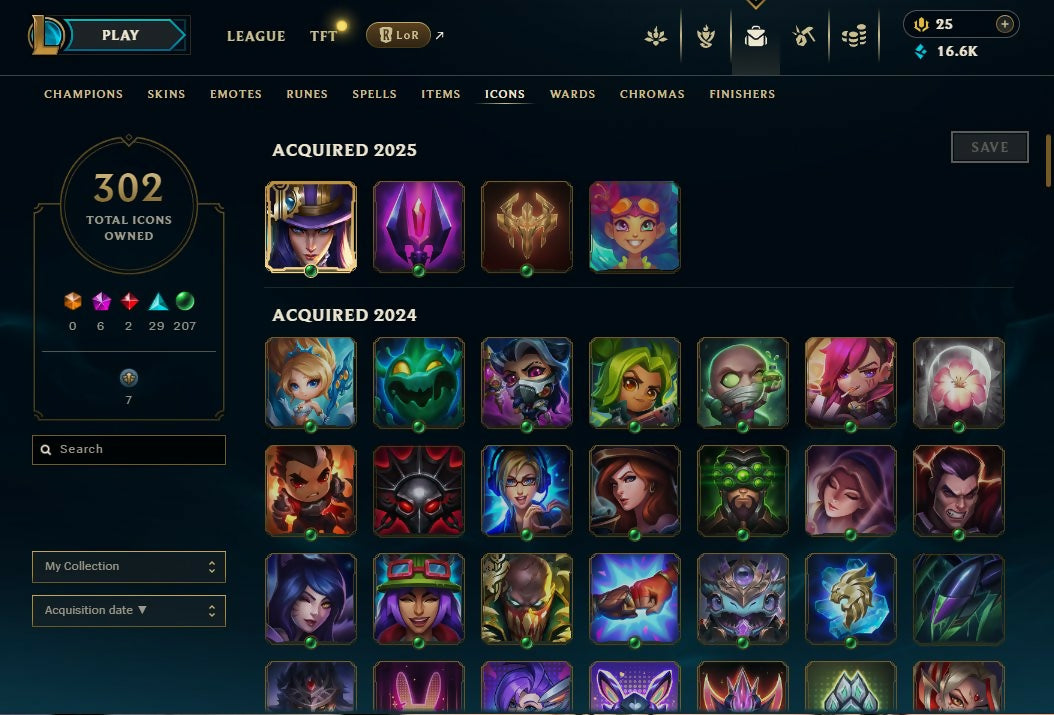The width and height of the screenshot is (1054, 715).
Task: Select the golden crest icon from 2025
Action: (x=526, y=227)
